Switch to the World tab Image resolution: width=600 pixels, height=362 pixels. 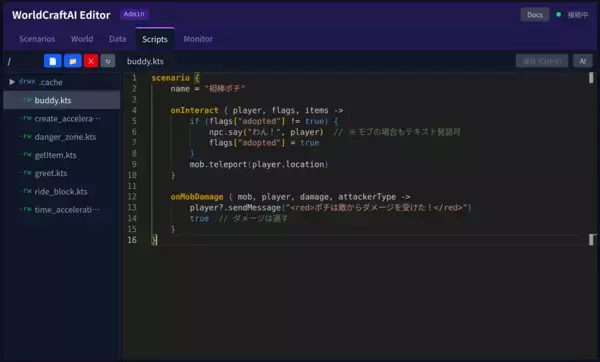(x=82, y=39)
